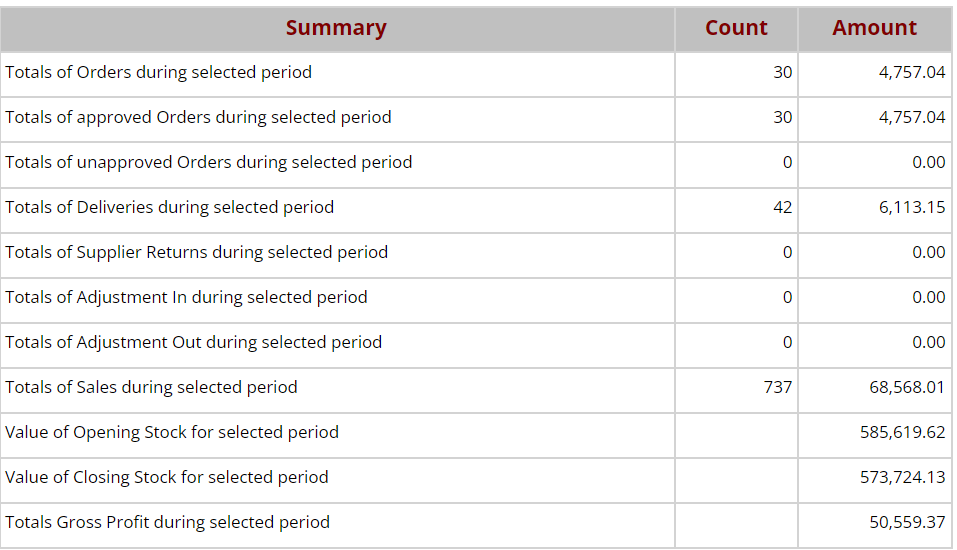The image size is (957, 550).
Task: Select the approved Orders row label
Action: (x=198, y=117)
